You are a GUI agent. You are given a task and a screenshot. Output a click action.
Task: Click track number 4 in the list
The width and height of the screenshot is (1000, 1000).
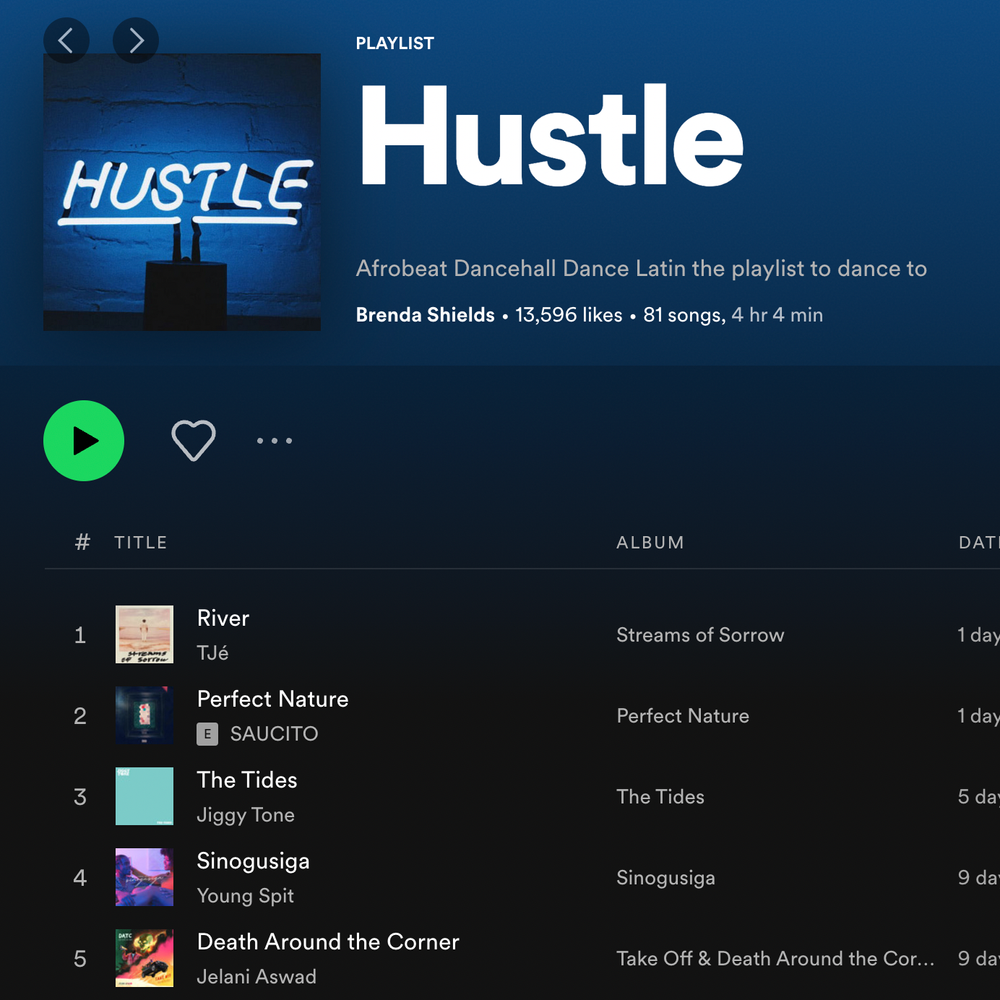(80, 878)
